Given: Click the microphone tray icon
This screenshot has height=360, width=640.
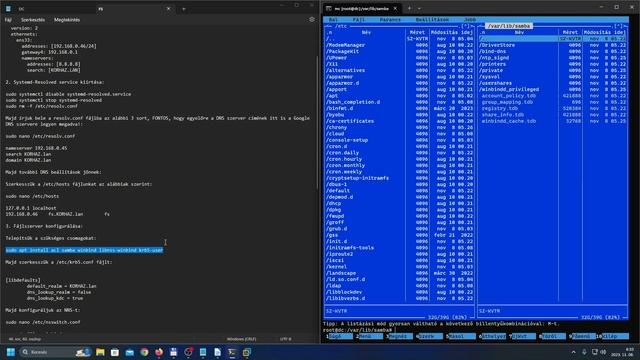Looking at the screenshot, I should tap(584, 352).
